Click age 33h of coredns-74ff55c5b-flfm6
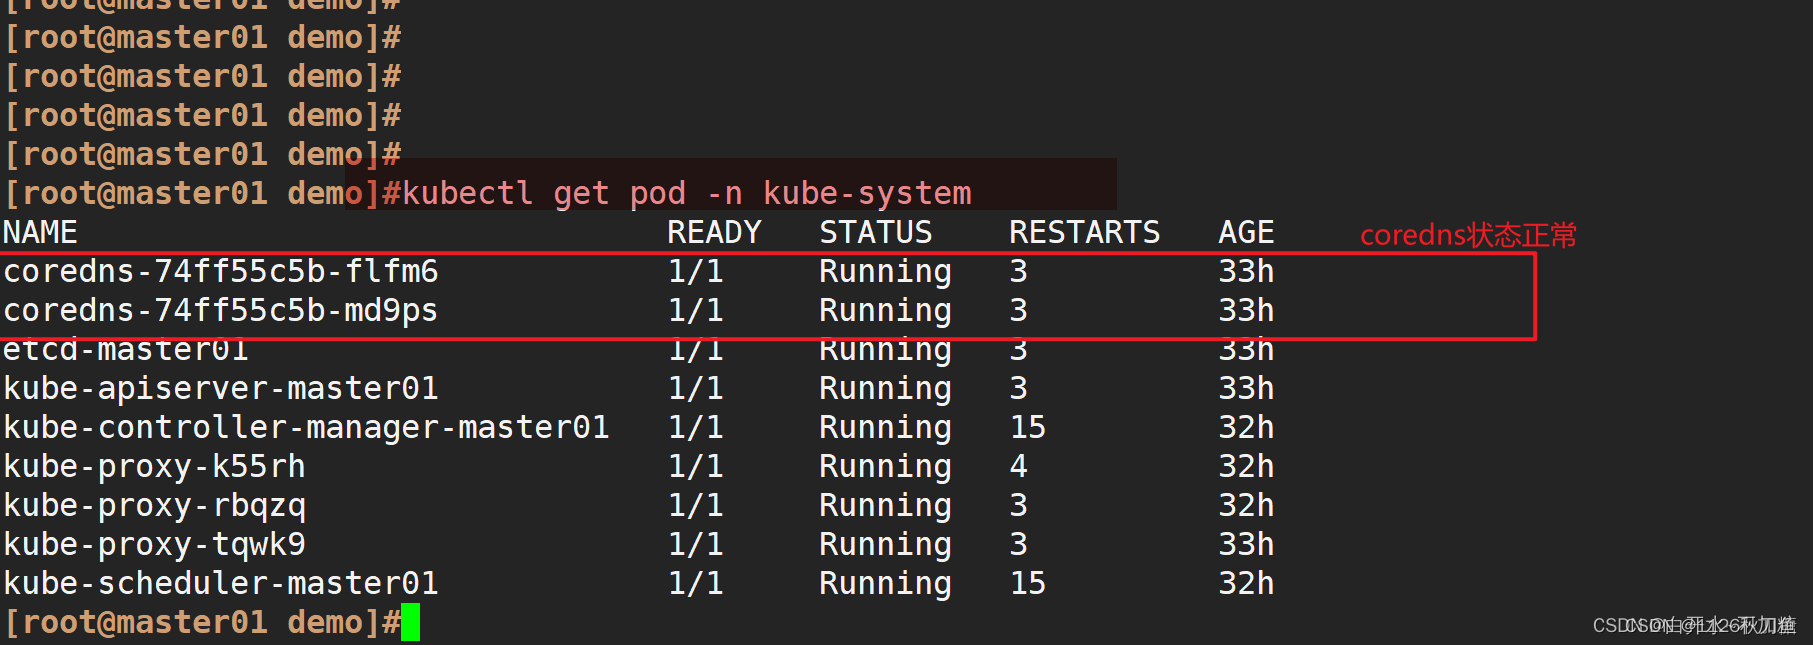The height and width of the screenshot is (645, 1813). [1246, 271]
